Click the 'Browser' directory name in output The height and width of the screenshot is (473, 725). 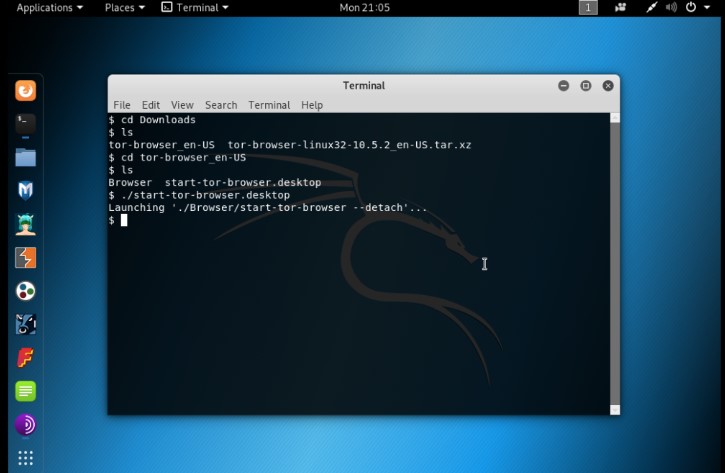[x=130, y=183]
